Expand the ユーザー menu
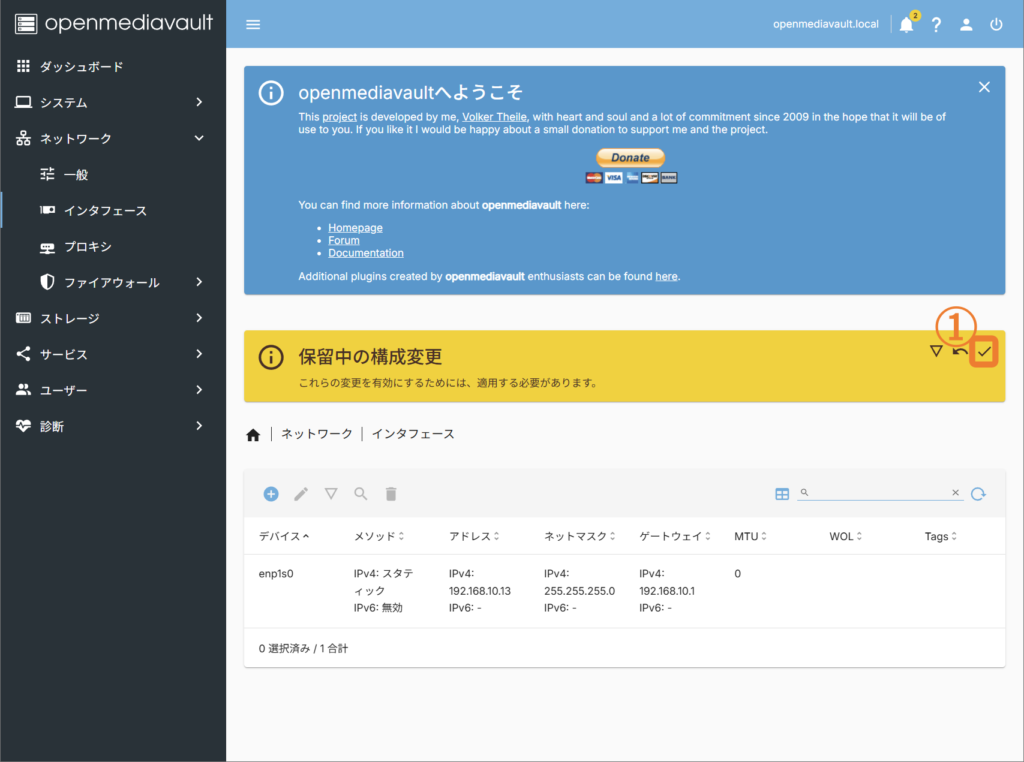1024x762 pixels. [112, 390]
